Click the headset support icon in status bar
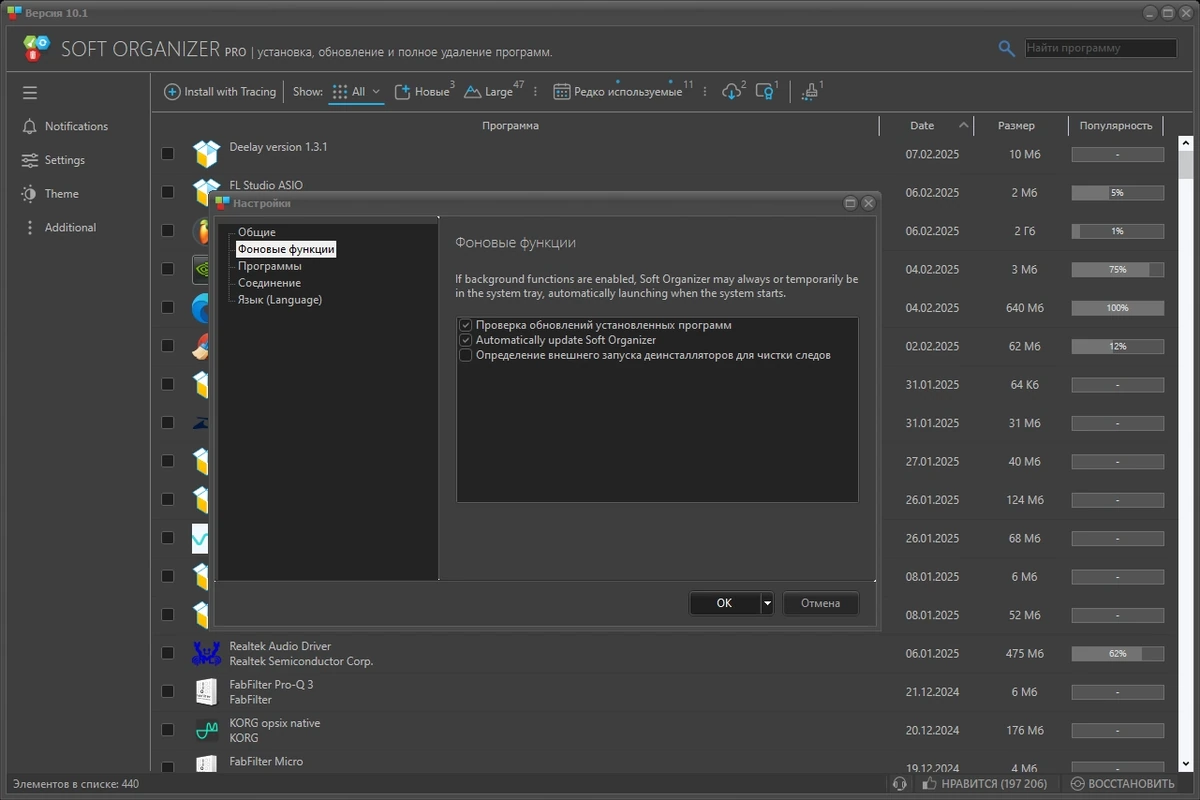The image size is (1200, 800). point(899,784)
